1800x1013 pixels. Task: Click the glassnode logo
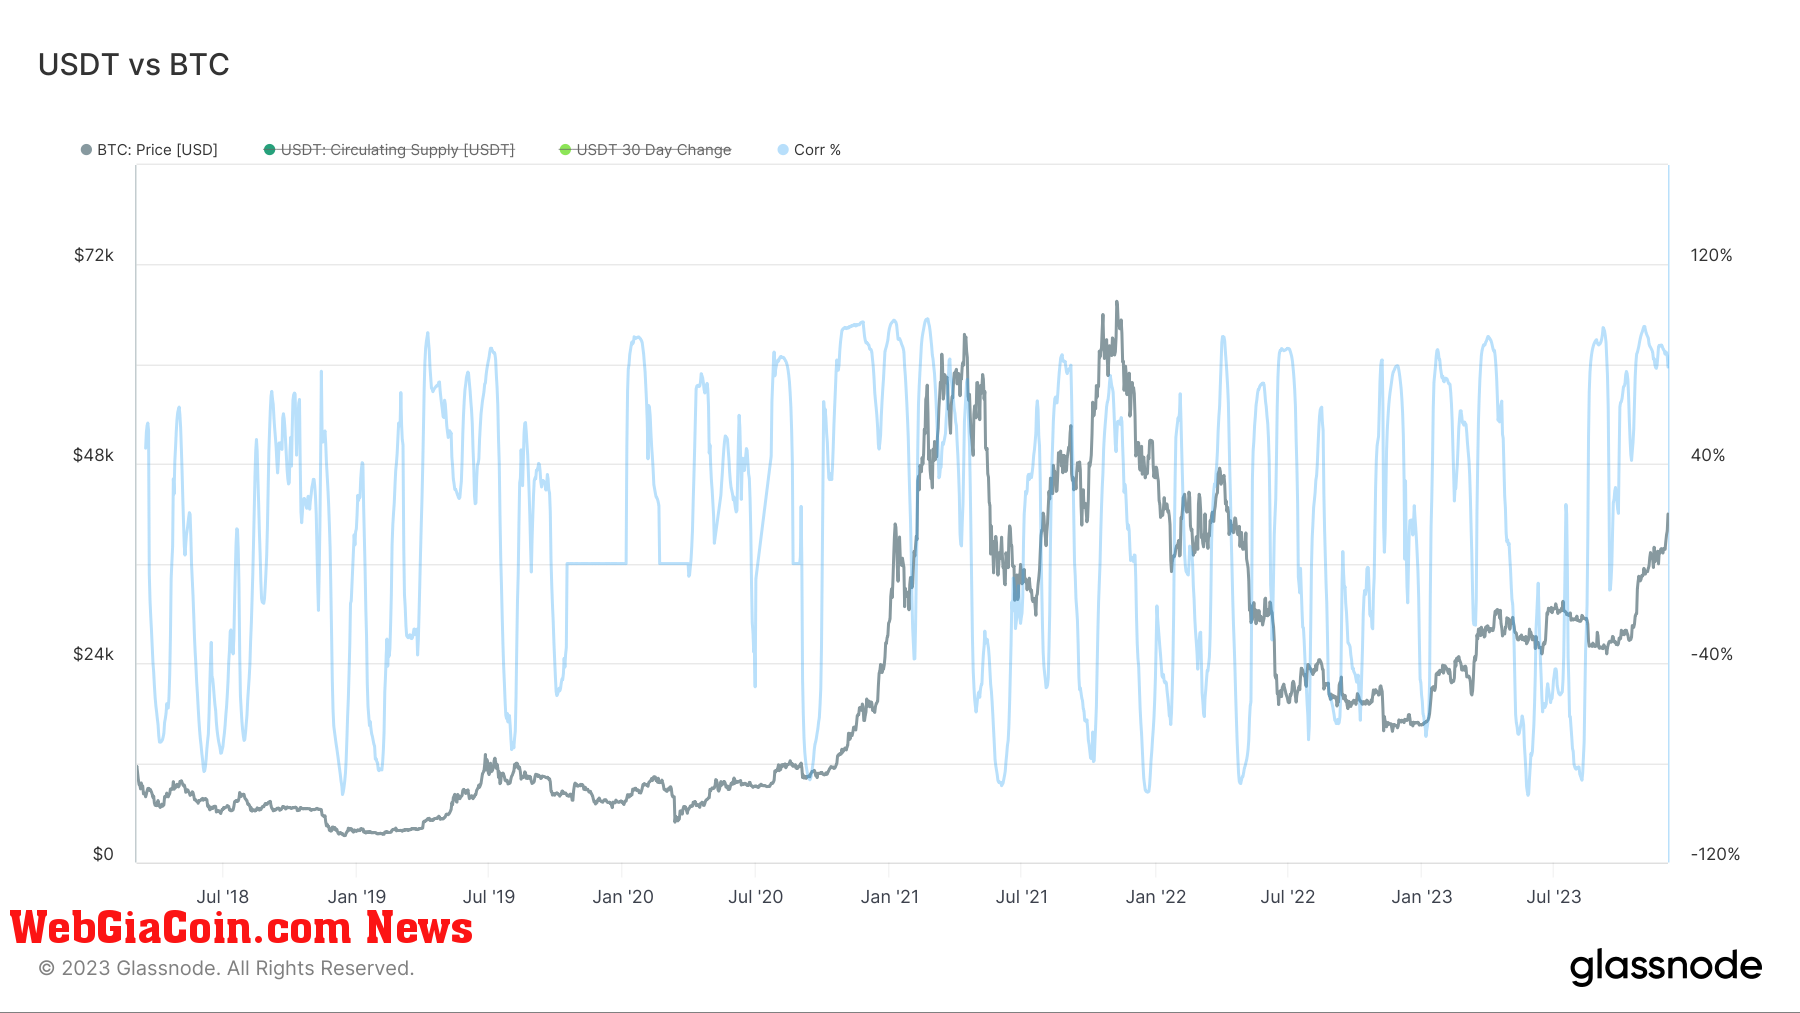(1666, 967)
